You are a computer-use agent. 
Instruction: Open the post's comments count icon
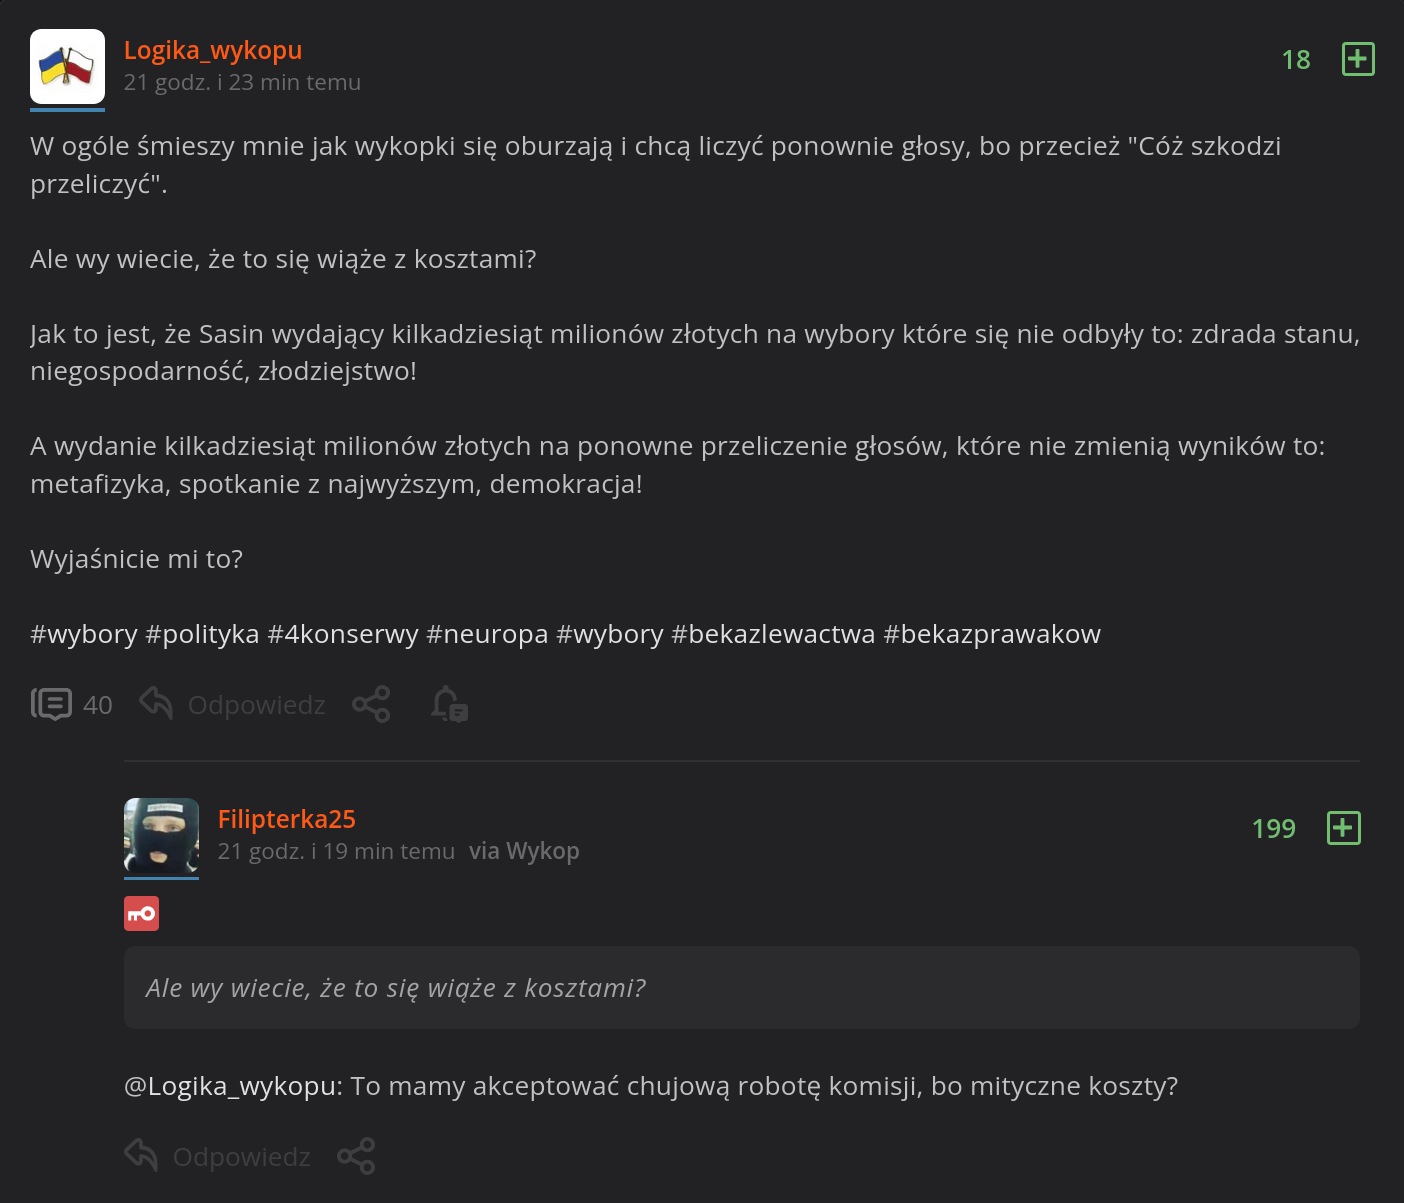(52, 705)
